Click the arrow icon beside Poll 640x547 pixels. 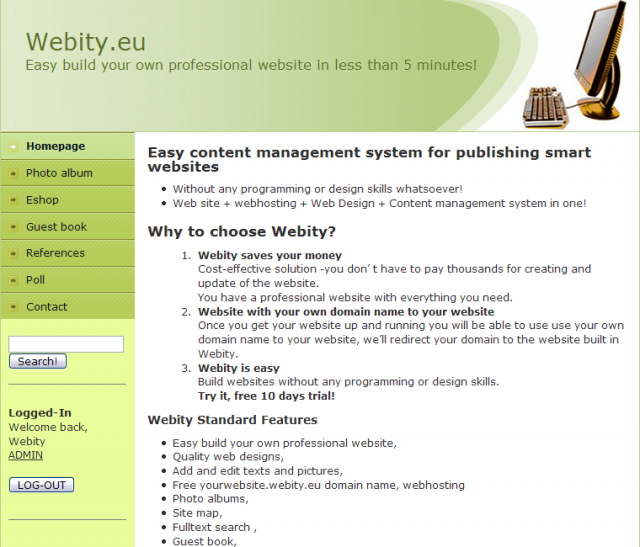coord(13,280)
